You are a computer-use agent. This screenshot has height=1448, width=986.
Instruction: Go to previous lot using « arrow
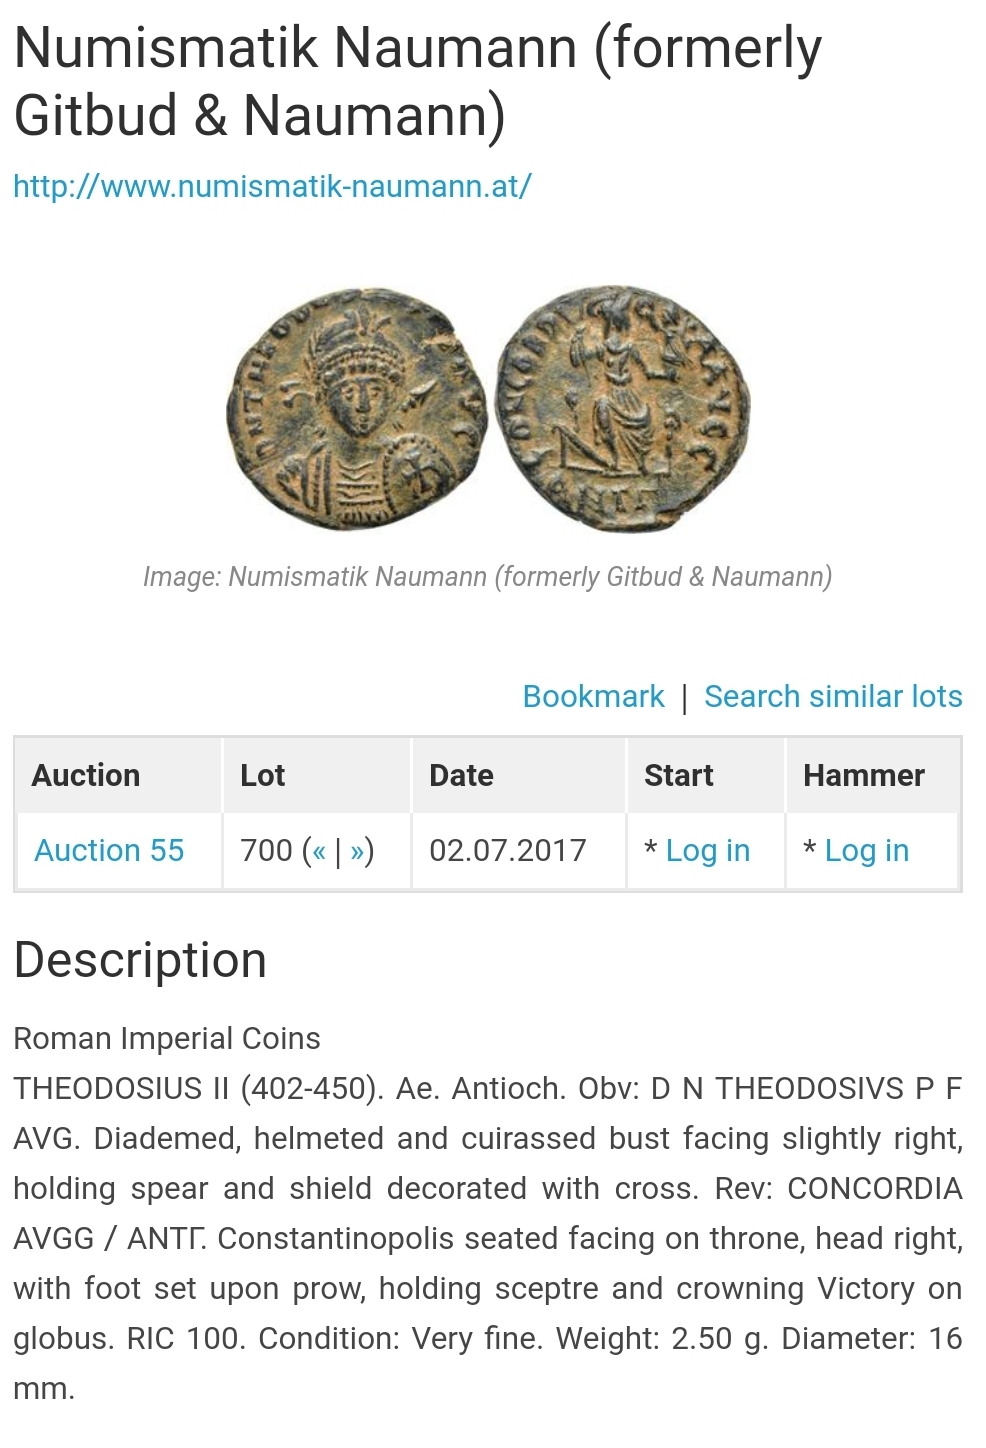319,851
